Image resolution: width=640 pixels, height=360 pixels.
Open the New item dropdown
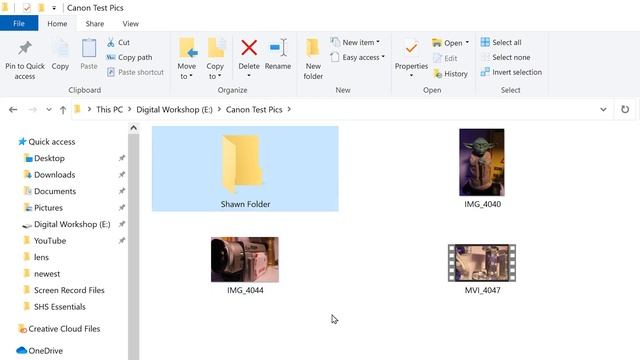355,42
